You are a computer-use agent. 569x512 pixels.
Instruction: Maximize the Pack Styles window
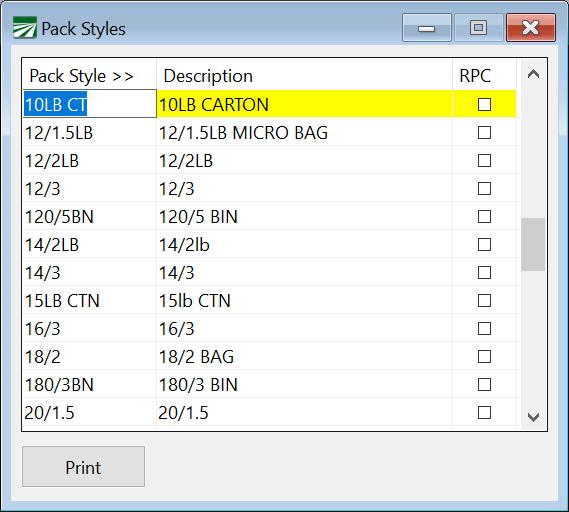pyautogui.click(x=479, y=28)
